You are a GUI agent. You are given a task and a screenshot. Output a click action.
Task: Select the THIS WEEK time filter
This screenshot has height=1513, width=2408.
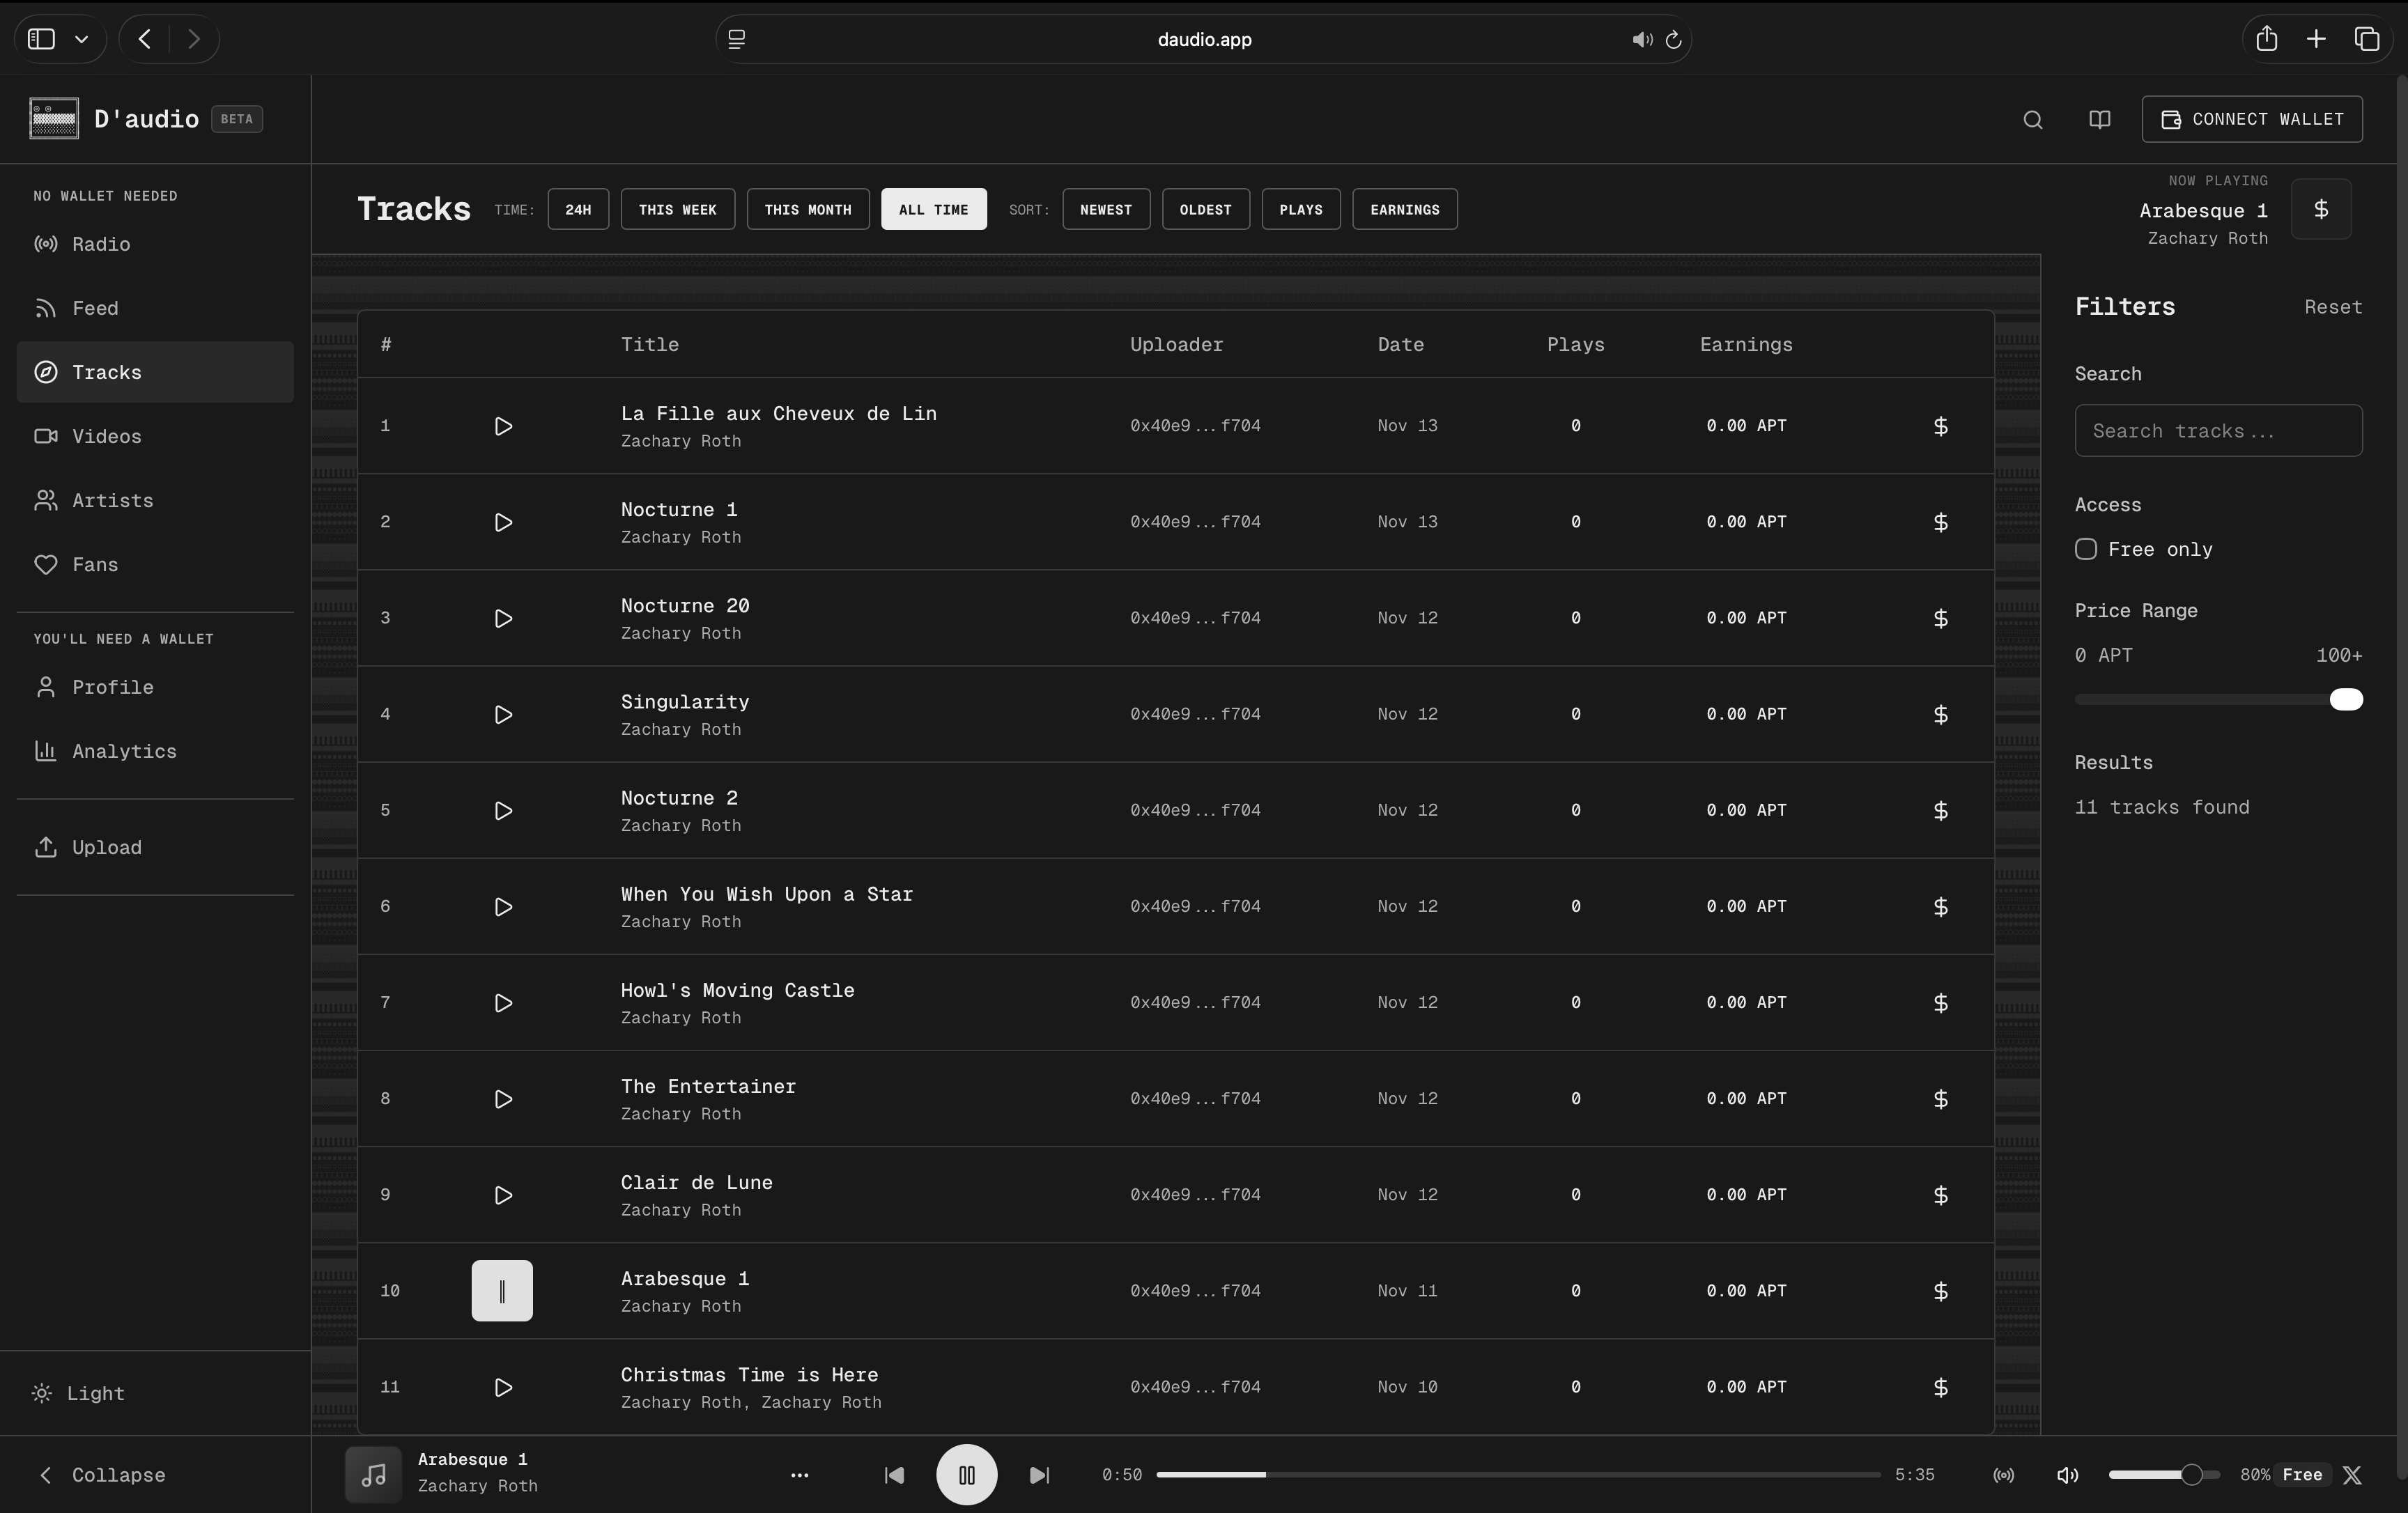(x=677, y=209)
